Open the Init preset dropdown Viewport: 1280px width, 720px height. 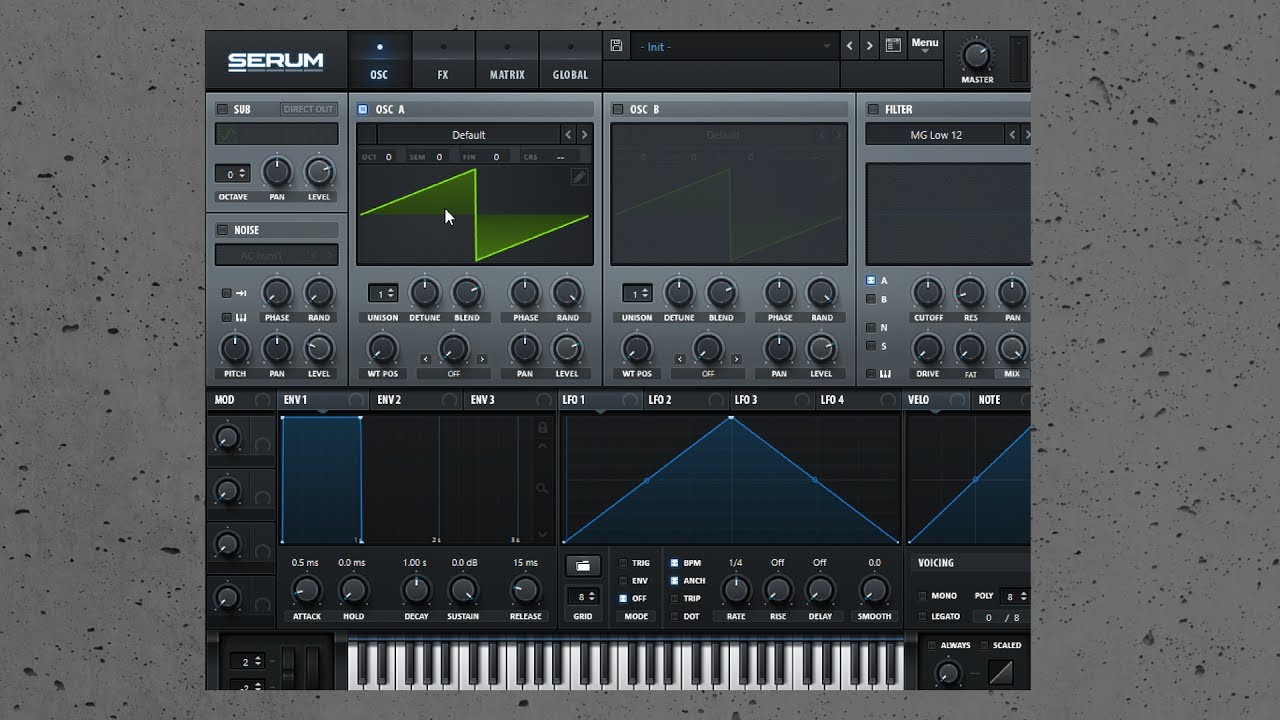pyautogui.click(x=736, y=46)
